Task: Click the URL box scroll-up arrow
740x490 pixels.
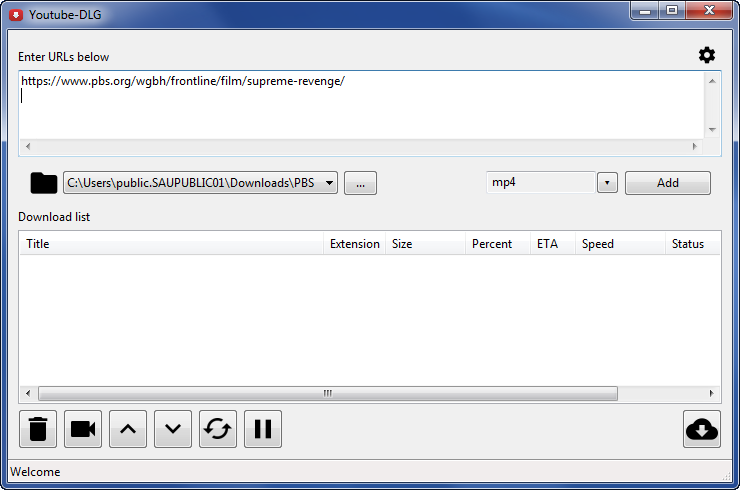Action: pyautogui.click(x=712, y=81)
